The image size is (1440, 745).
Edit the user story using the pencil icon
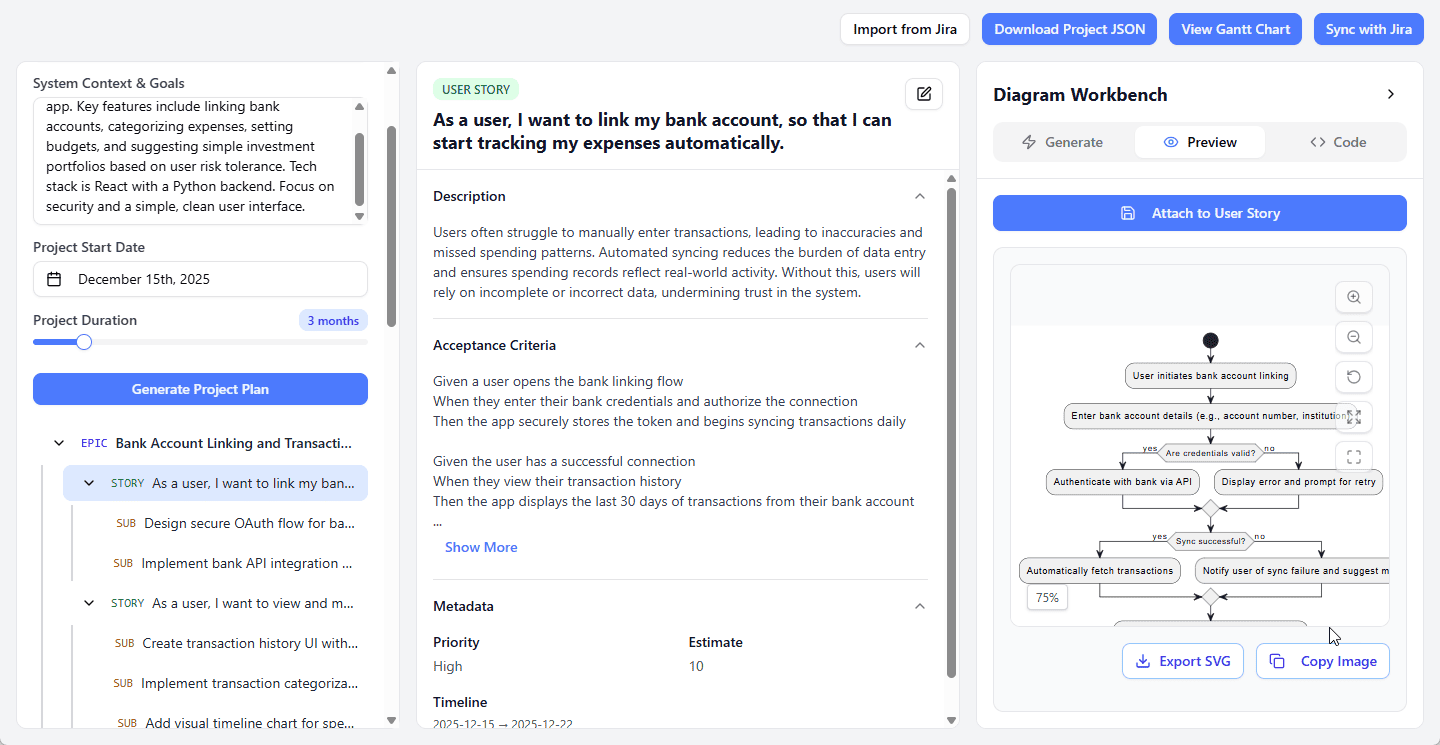pos(923,93)
